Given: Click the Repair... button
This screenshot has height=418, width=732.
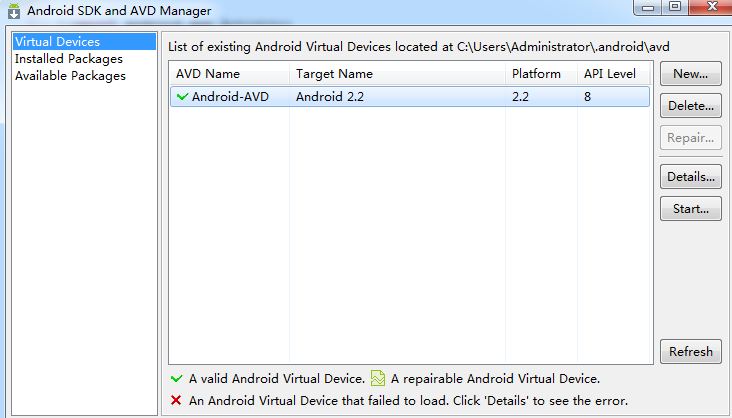Looking at the screenshot, I should coord(690,138).
